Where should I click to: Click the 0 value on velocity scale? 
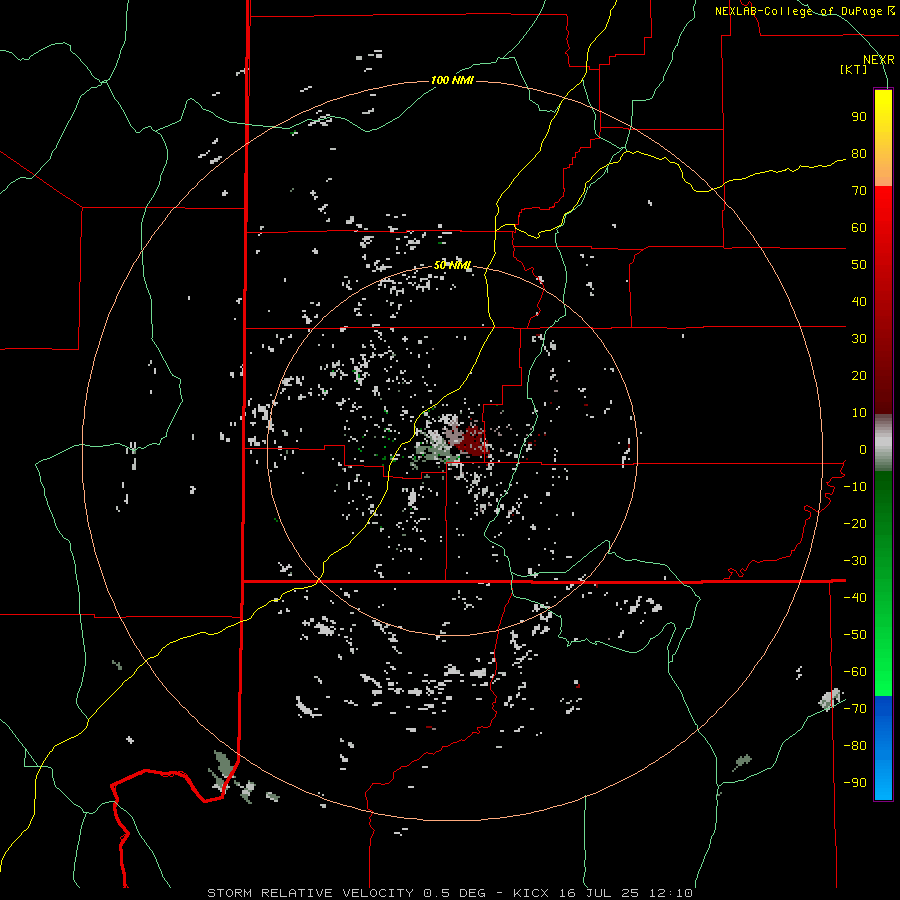tap(863, 450)
